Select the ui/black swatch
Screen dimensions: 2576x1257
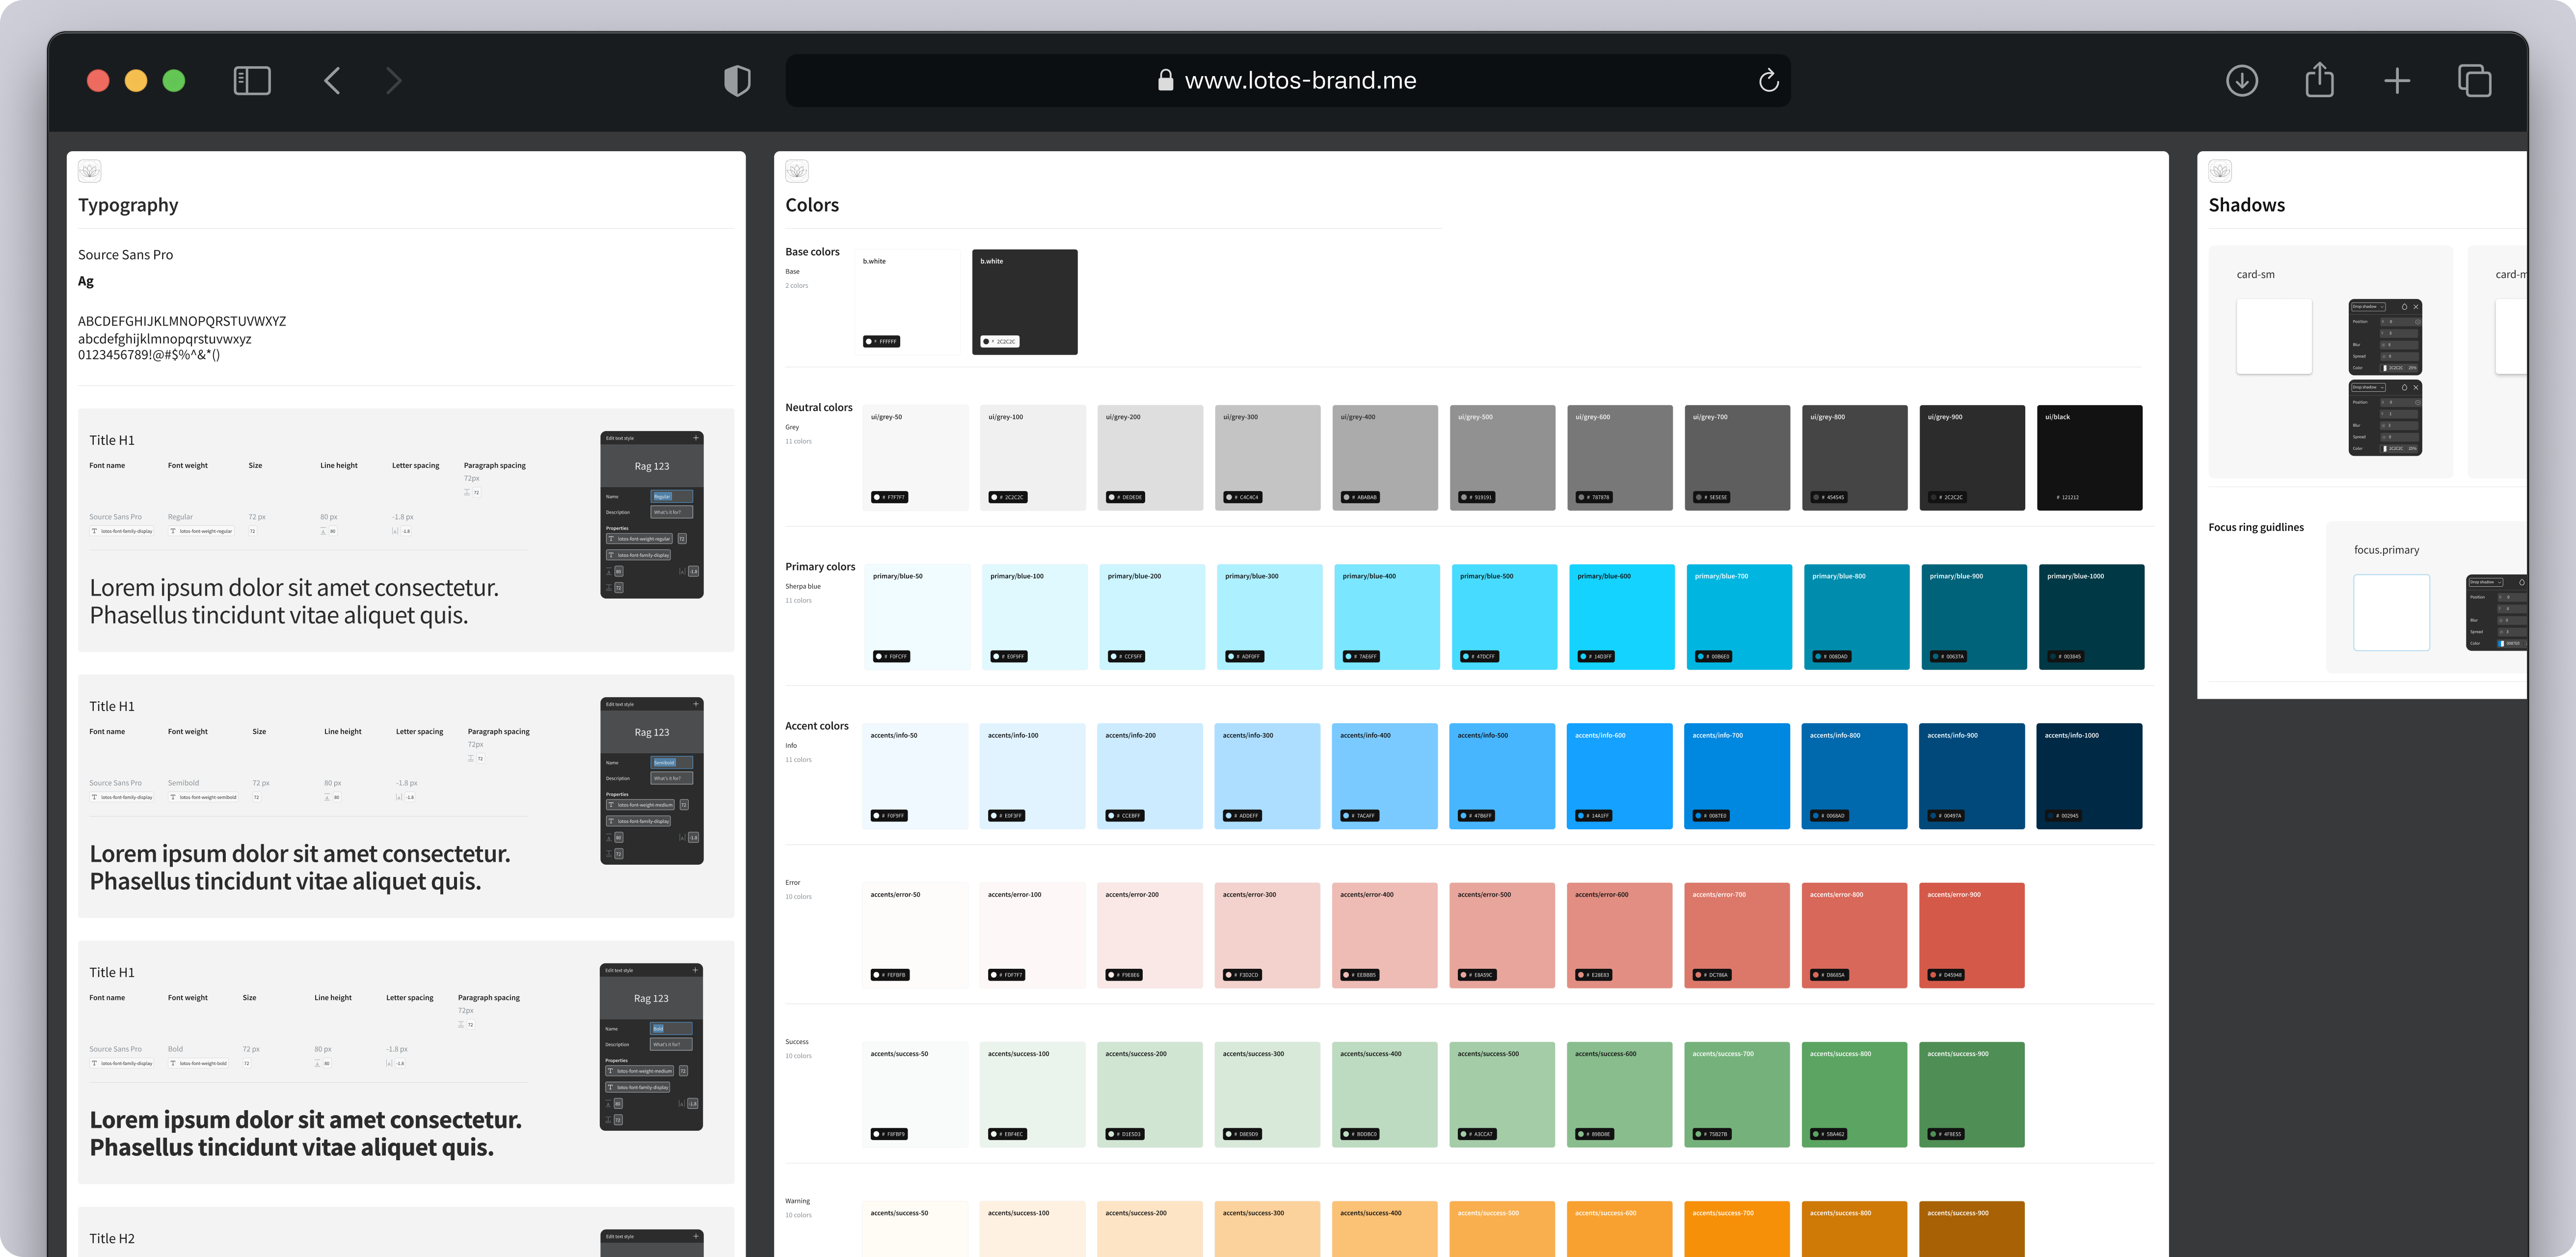point(2090,458)
